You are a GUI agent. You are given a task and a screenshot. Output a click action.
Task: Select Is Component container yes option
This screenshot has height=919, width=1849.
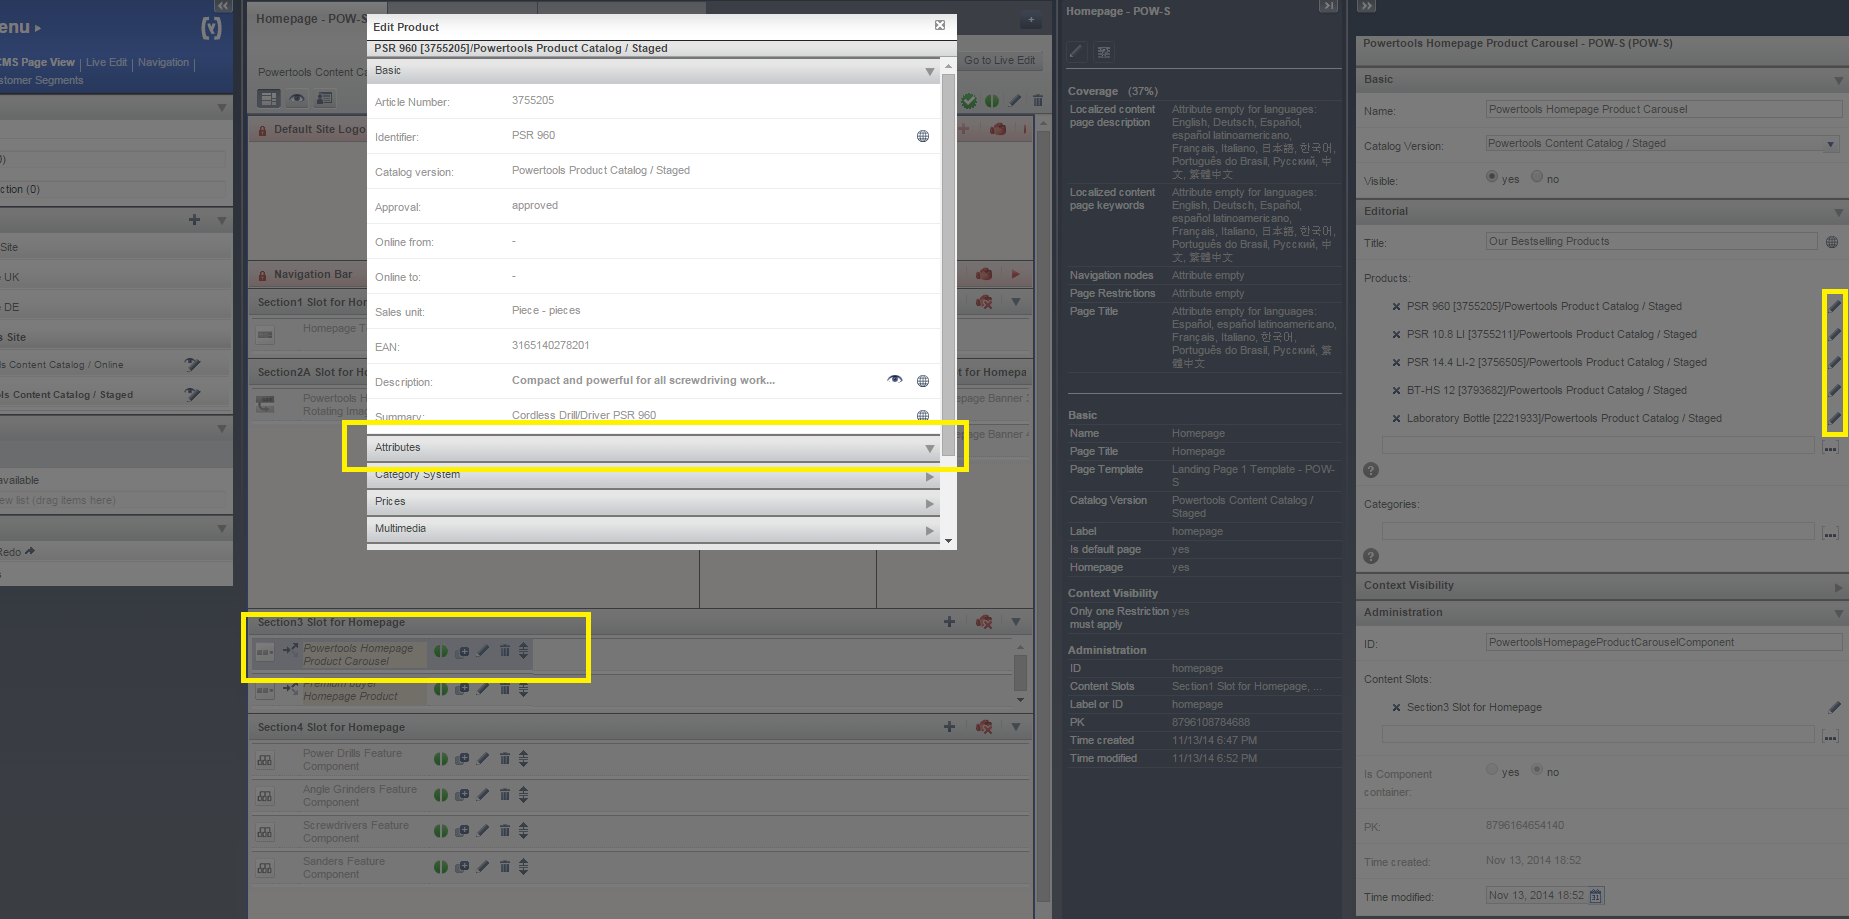1492,770
